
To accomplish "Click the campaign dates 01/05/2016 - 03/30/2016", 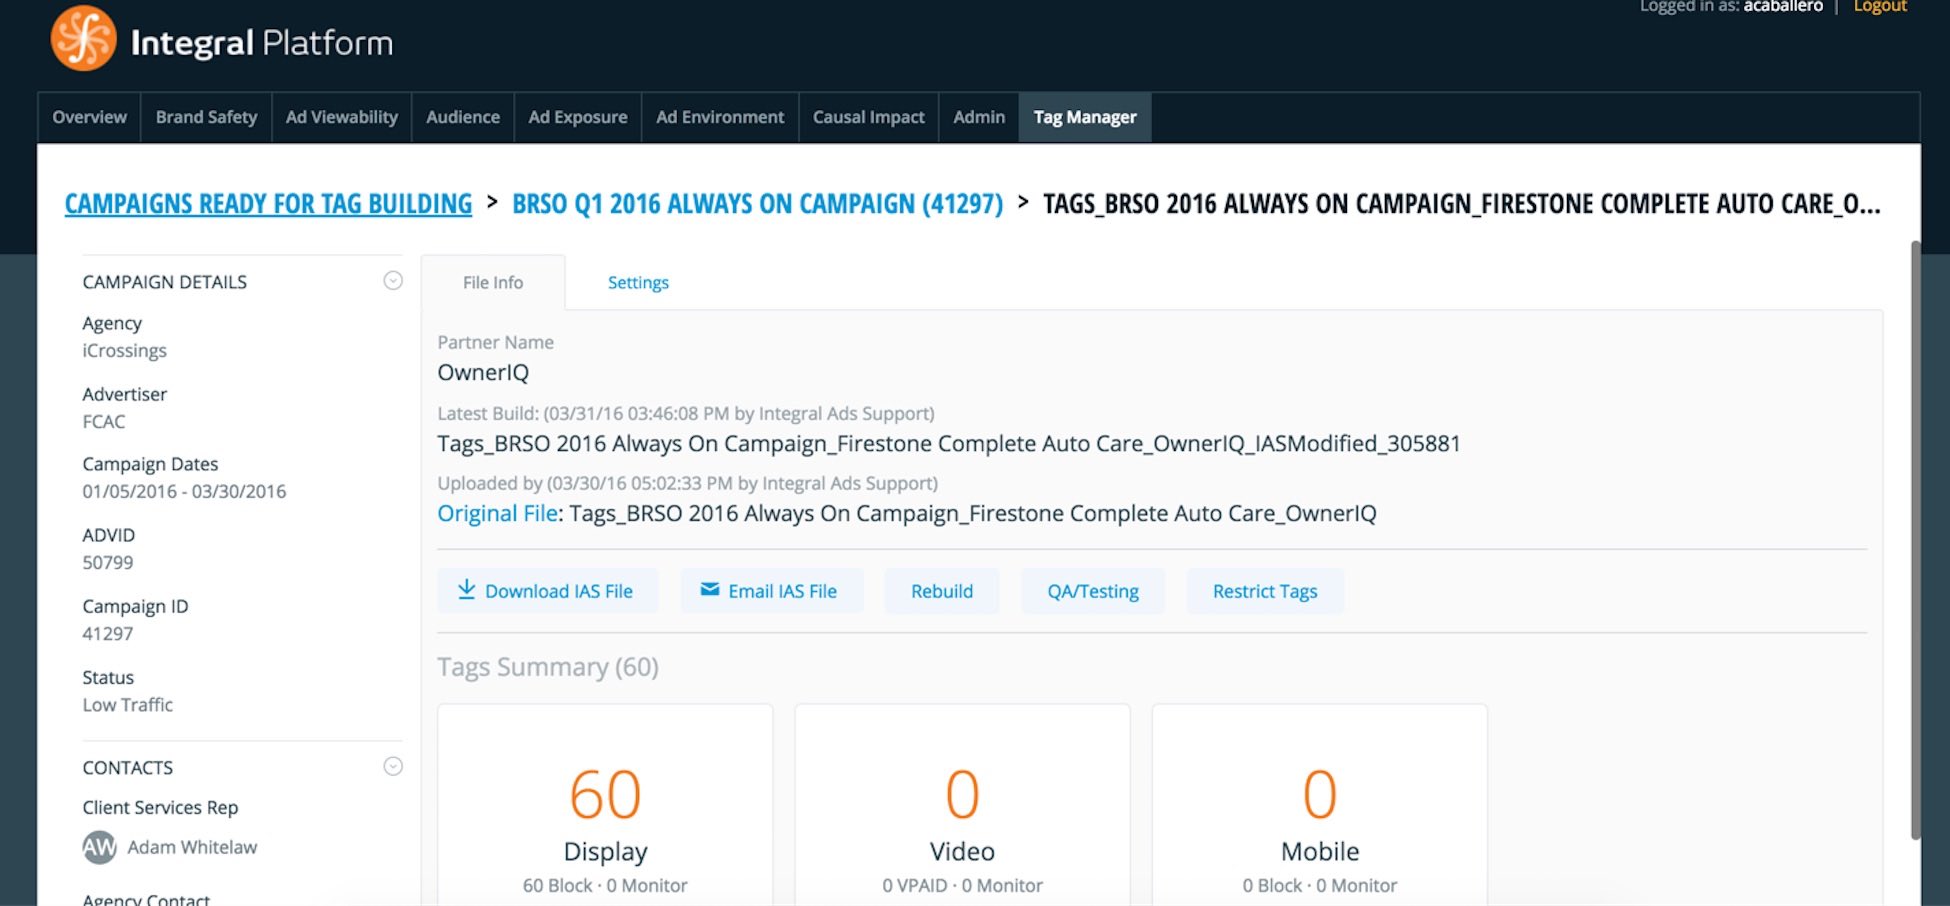I will [x=184, y=492].
